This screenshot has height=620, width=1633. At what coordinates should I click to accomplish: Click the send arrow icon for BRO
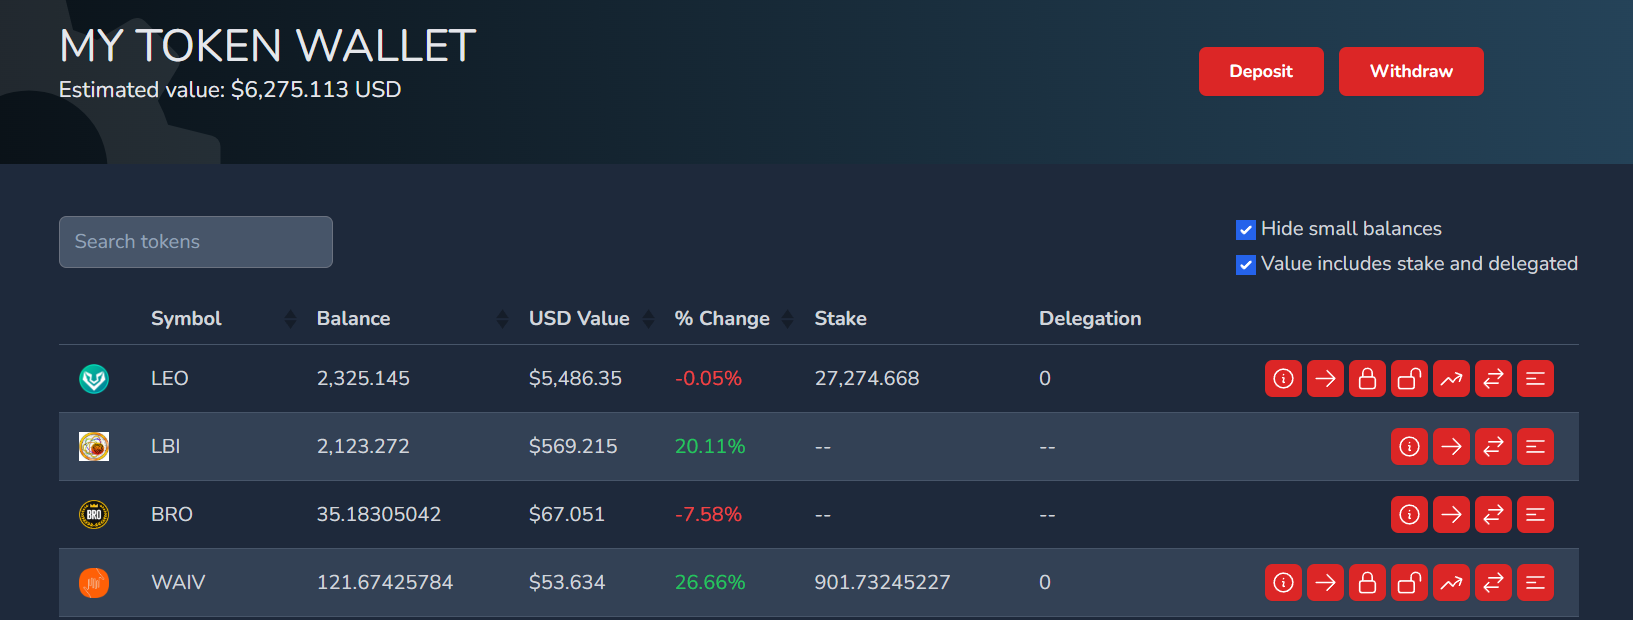click(1451, 515)
